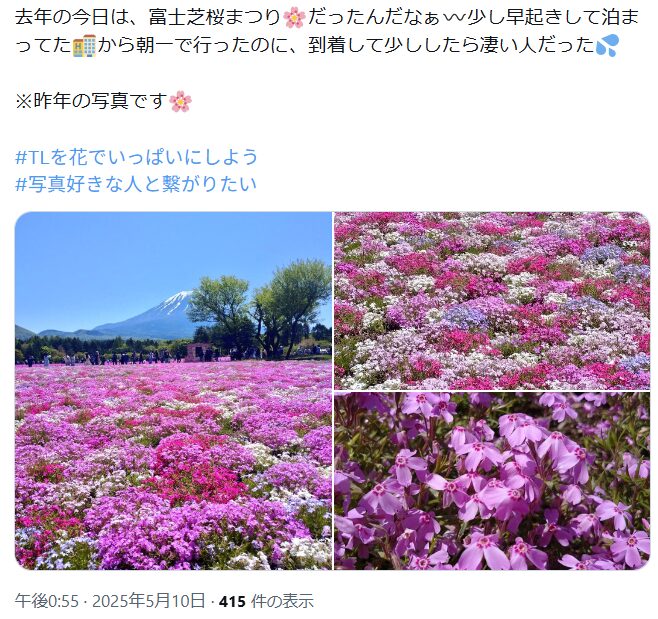Open hashtag #TLを花でいっぱいにしよう
This screenshot has width=658, height=619.
click(x=136, y=157)
